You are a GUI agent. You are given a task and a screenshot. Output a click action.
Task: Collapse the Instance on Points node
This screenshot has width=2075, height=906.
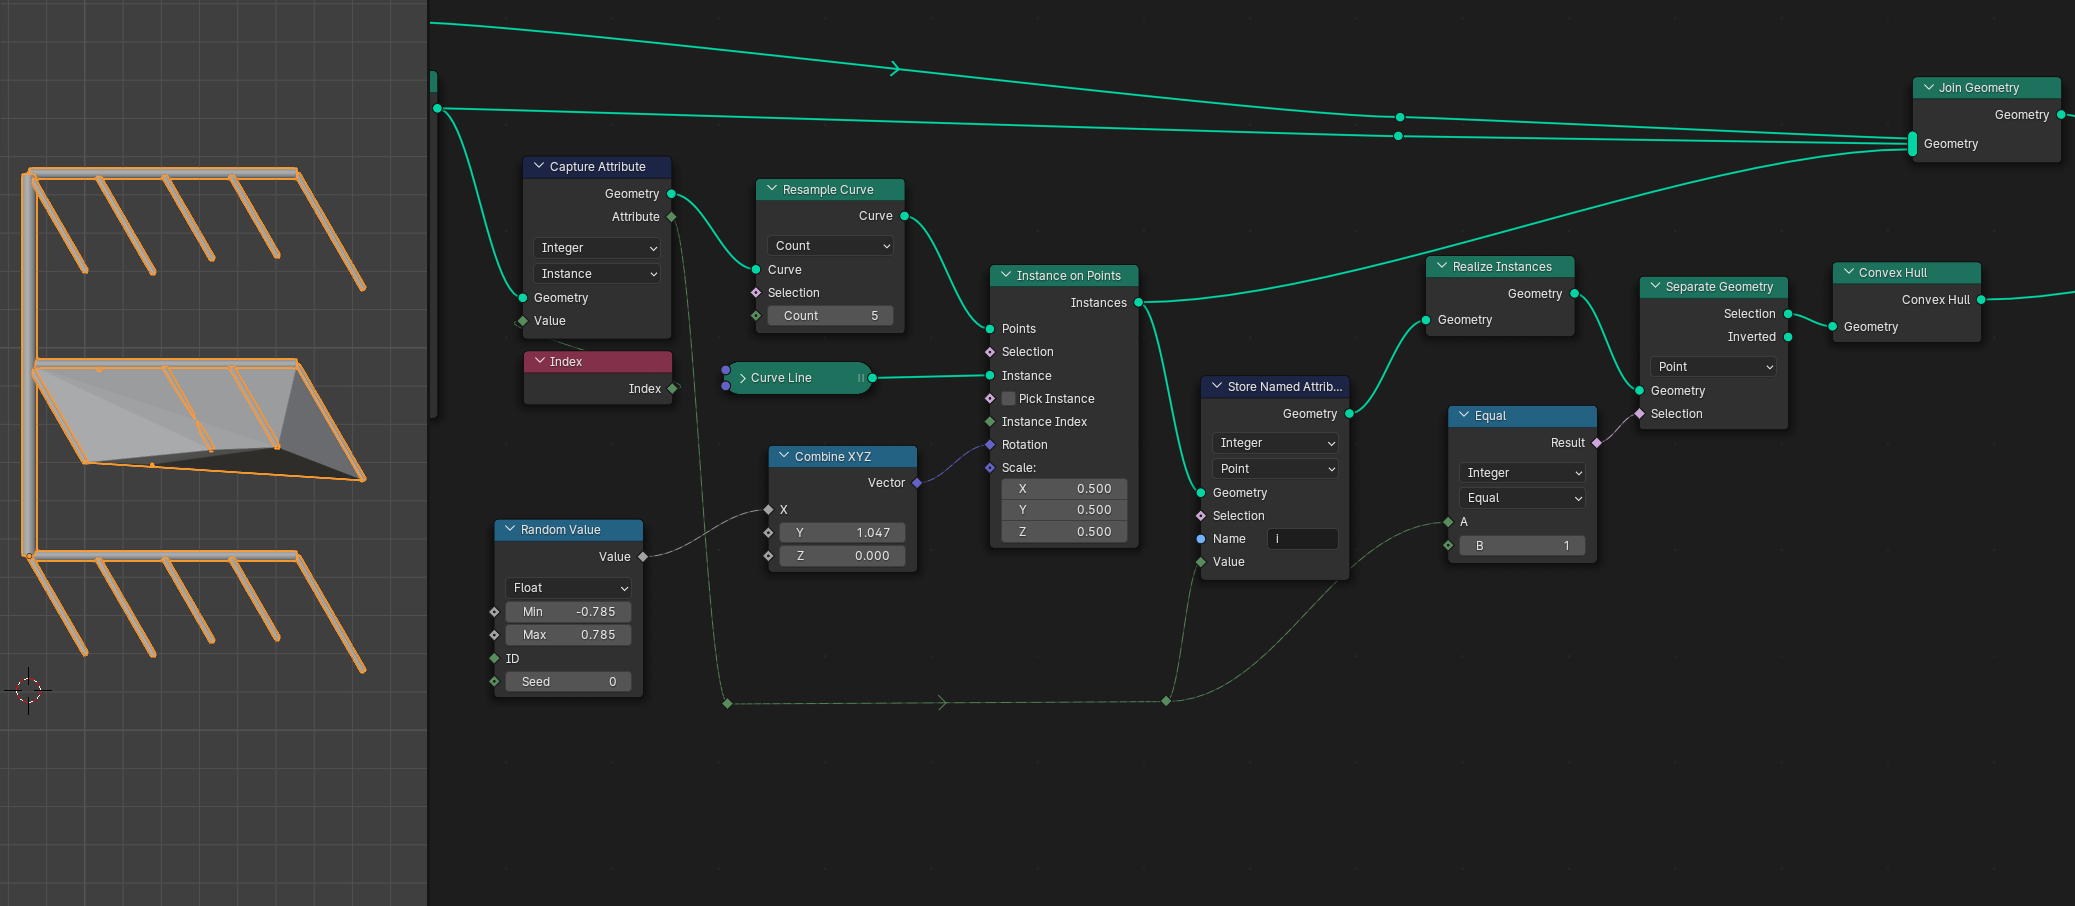tap(1006, 275)
